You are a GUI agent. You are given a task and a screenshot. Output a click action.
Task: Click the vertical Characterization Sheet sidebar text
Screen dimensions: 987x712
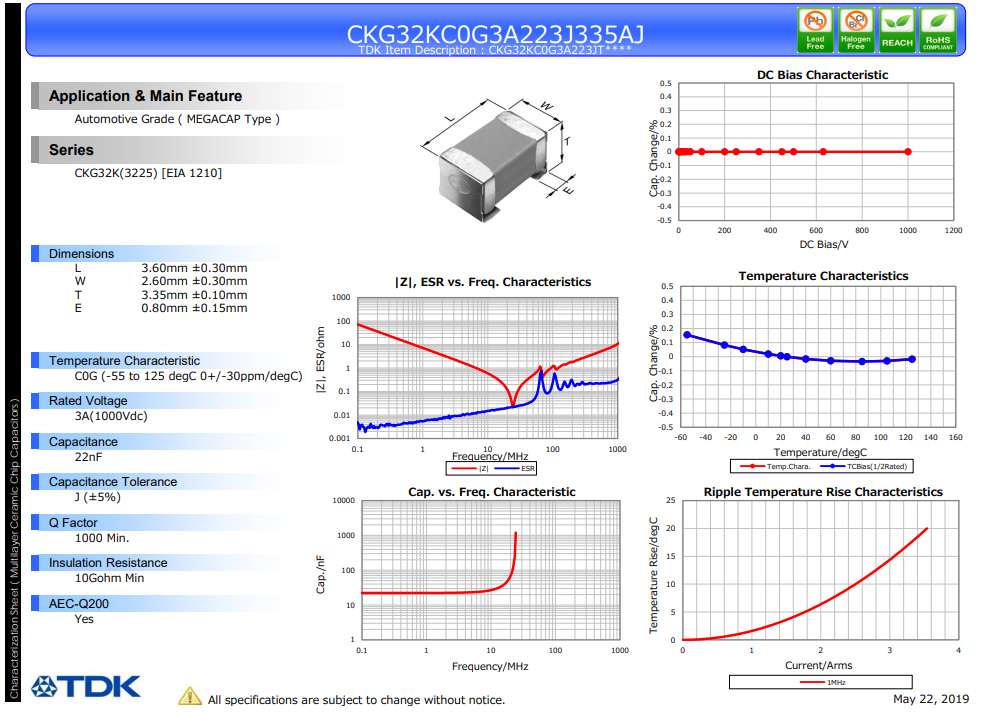(14, 549)
